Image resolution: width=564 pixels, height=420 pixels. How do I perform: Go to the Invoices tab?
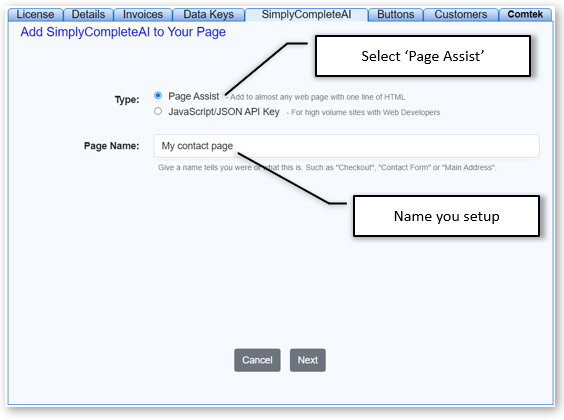point(143,14)
